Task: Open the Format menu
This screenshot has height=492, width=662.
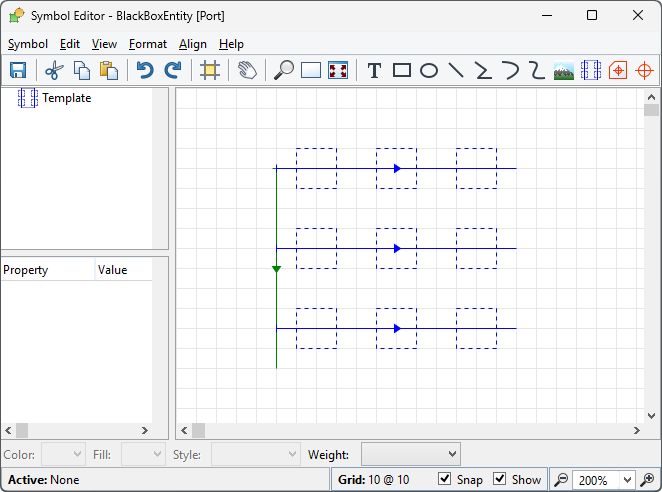Action: pyautogui.click(x=148, y=44)
